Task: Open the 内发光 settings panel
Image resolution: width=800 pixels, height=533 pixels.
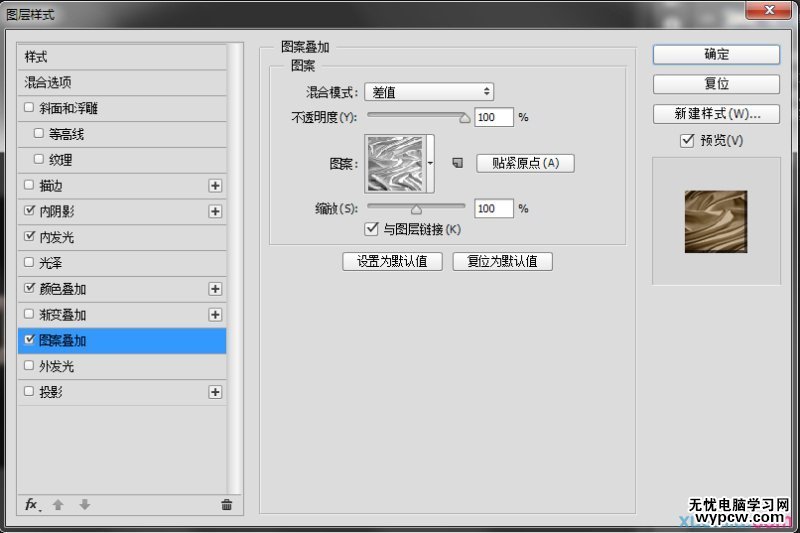Action: tap(57, 237)
